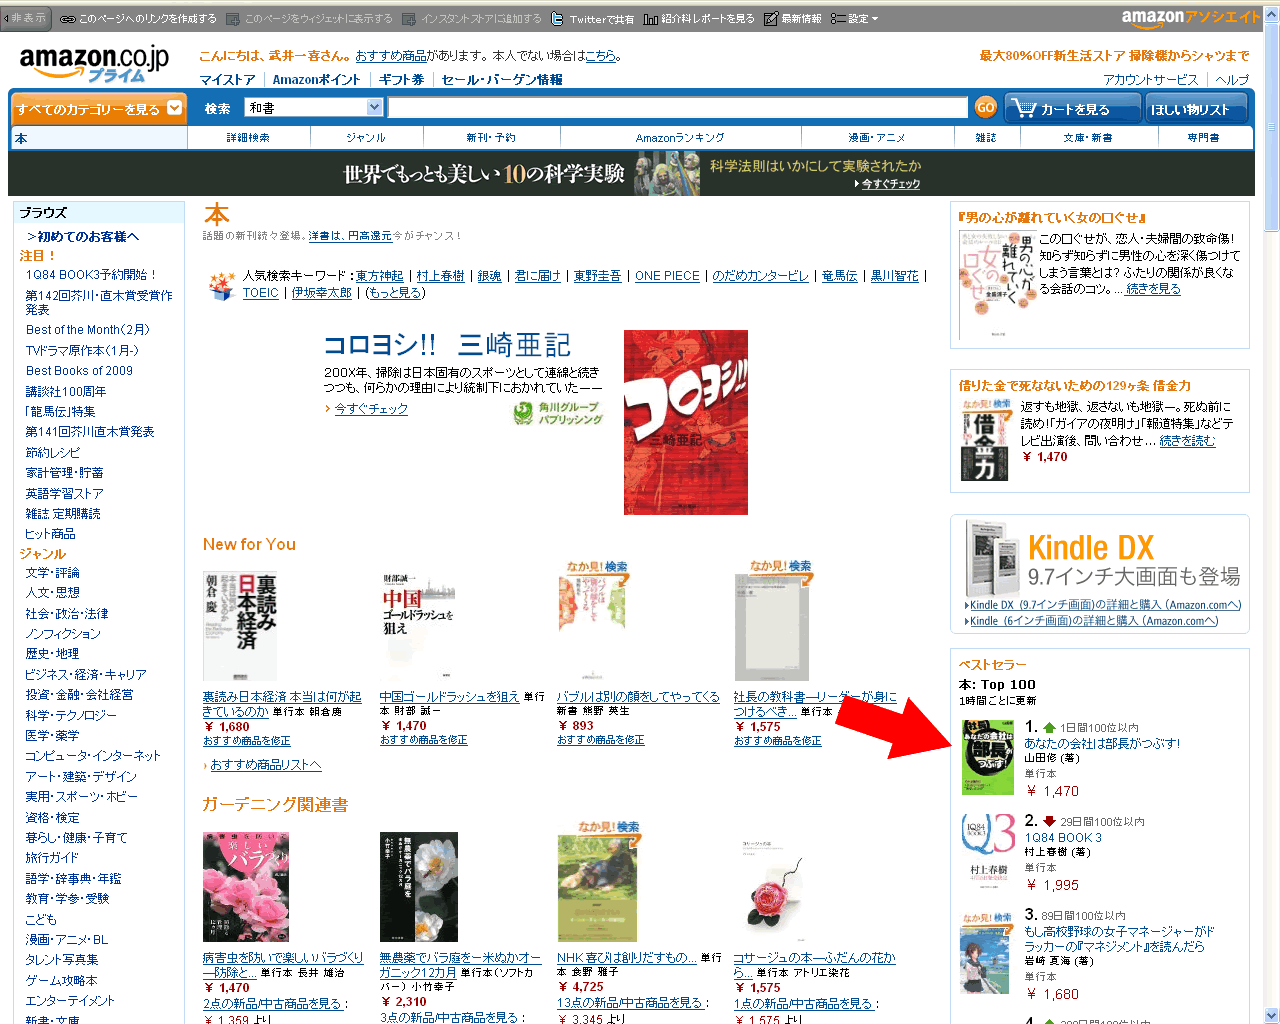
Task: Click the Kindle DX device image
Action: click(x=992, y=560)
